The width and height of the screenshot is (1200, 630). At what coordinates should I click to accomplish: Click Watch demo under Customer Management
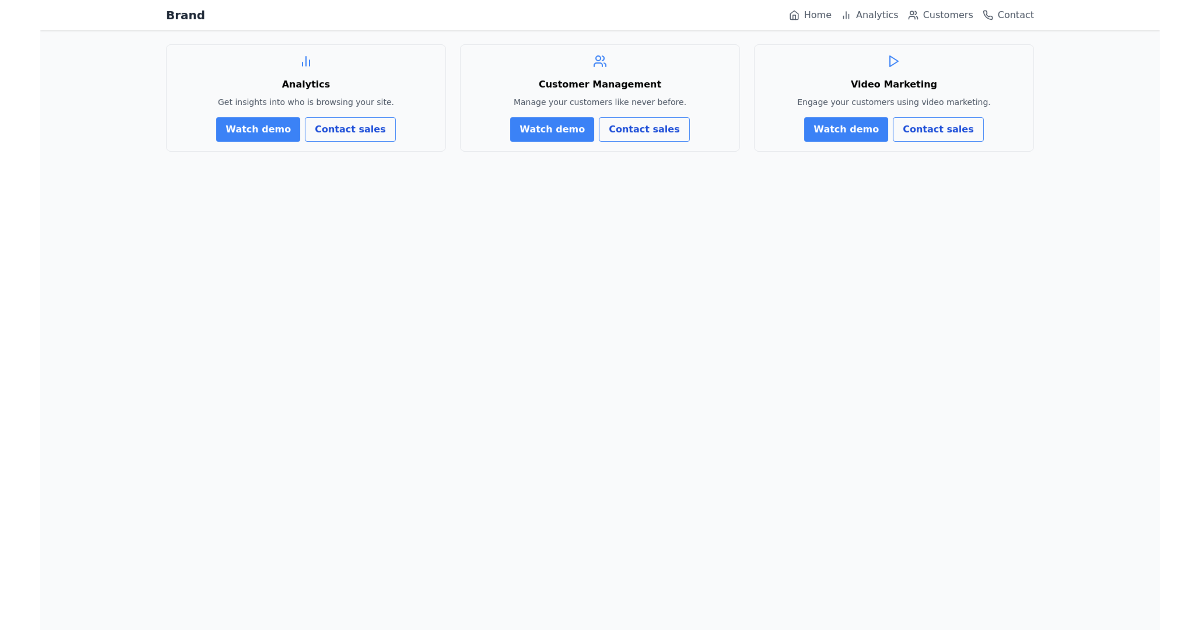(x=552, y=129)
